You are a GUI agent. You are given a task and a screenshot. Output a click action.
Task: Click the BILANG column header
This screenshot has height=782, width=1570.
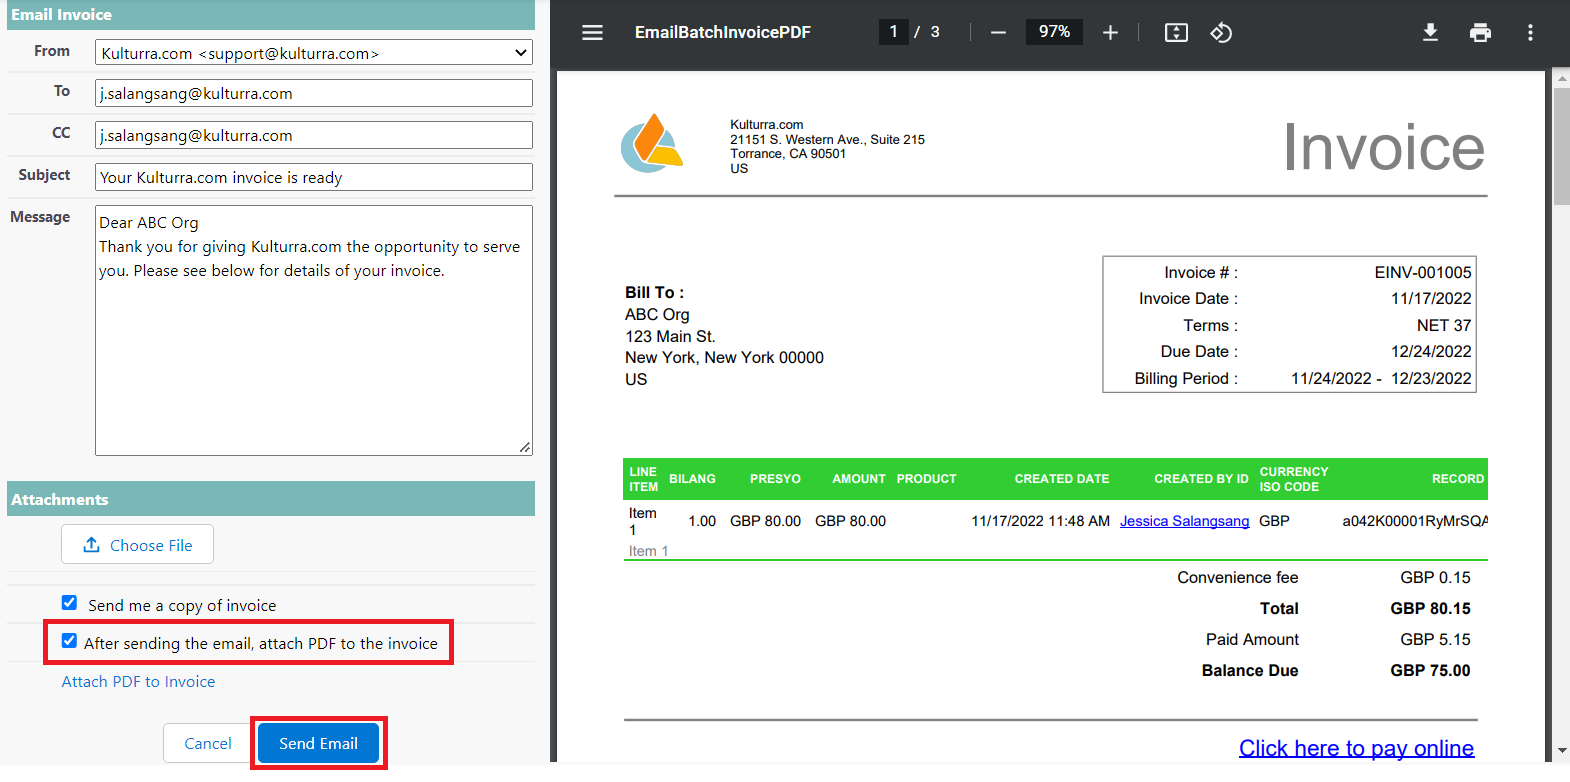click(x=693, y=479)
